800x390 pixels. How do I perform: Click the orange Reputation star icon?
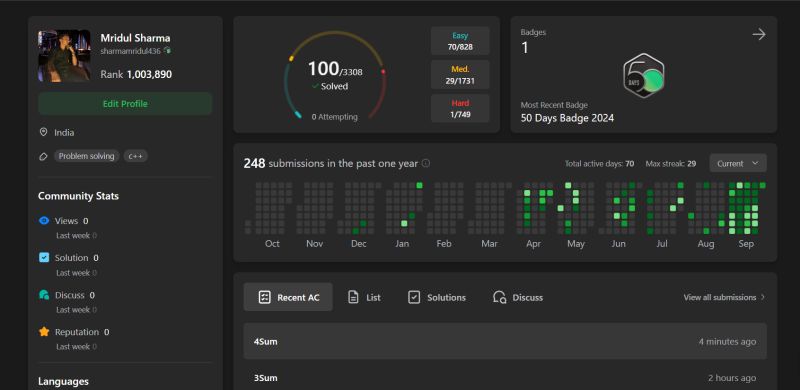[x=44, y=332]
